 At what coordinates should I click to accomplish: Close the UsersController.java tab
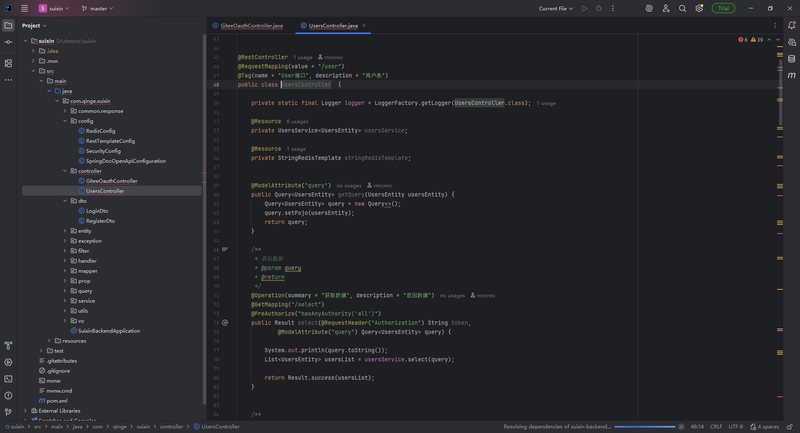(x=362, y=25)
